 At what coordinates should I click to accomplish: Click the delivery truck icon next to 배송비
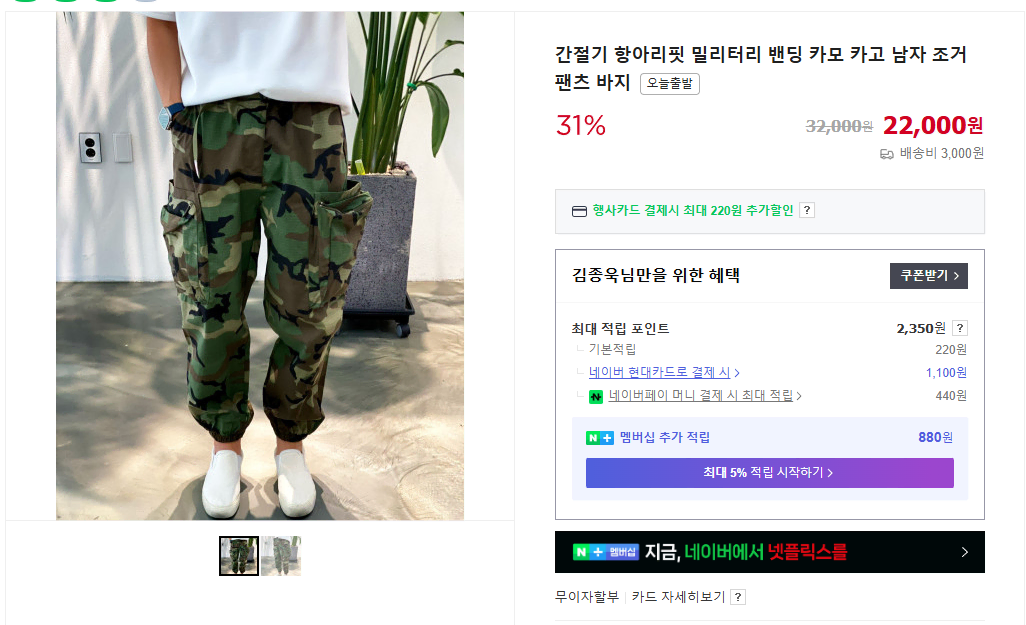(x=887, y=154)
